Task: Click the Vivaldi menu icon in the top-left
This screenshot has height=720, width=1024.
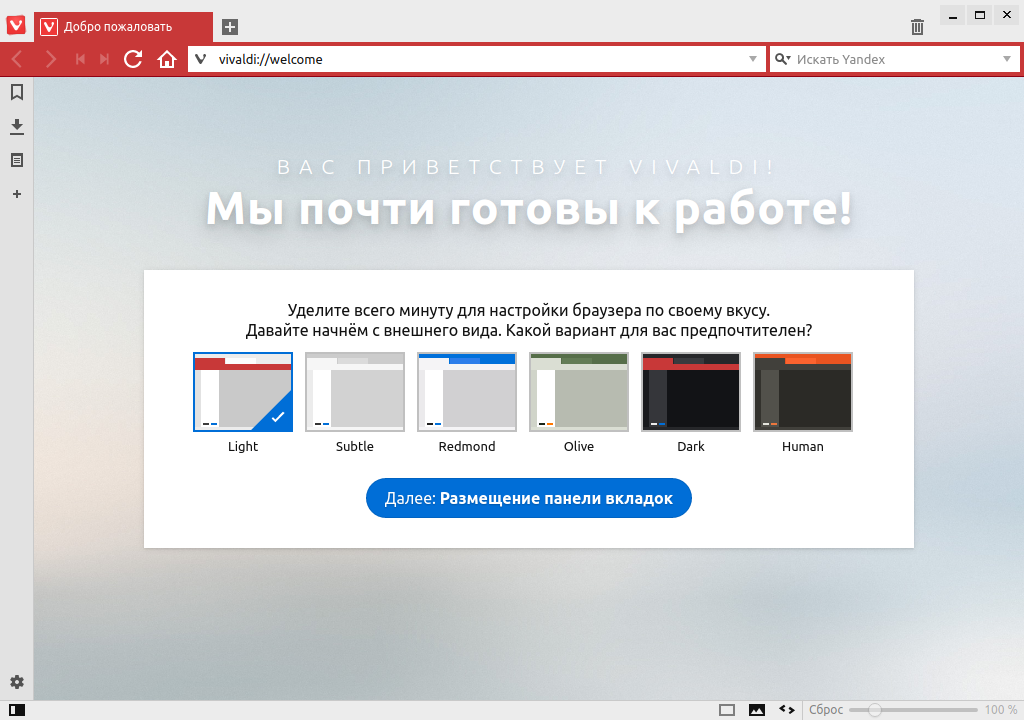Action: pyautogui.click(x=14, y=24)
